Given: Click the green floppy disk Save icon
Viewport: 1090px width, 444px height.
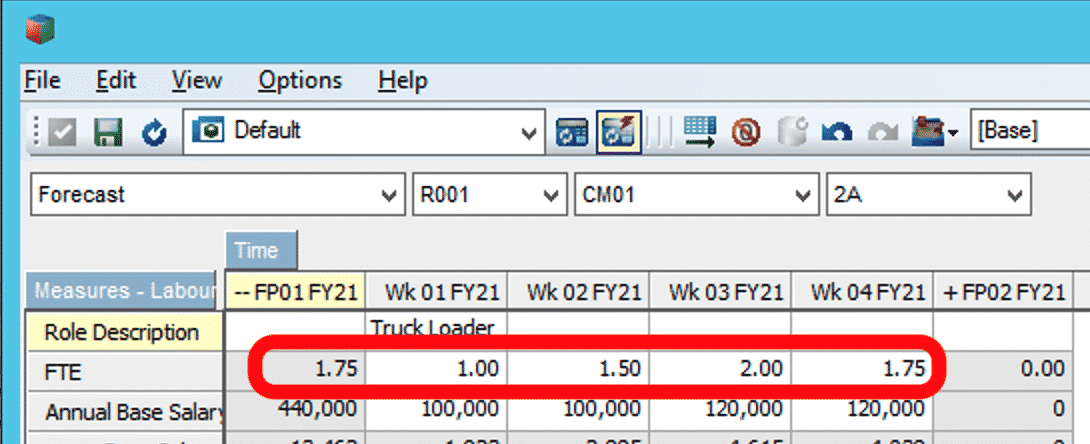Looking at the screenshot, I should tap(108, 131).
